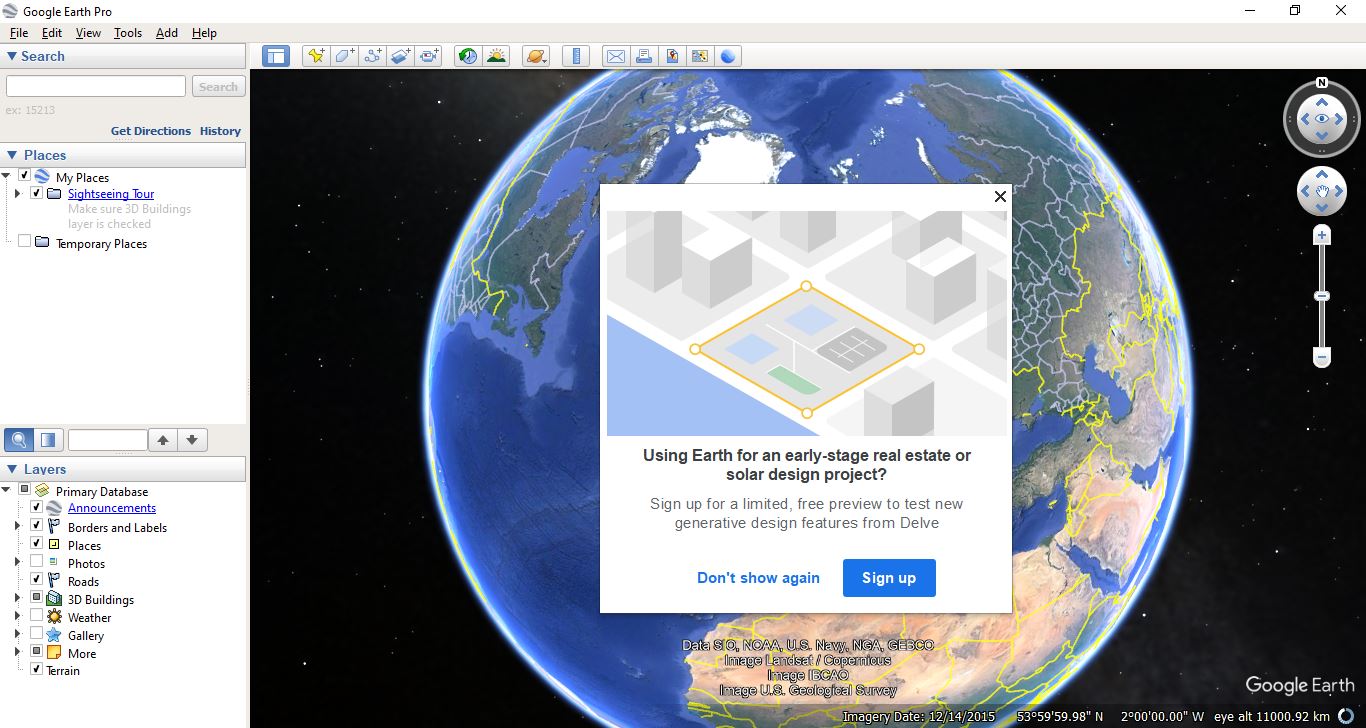This screenshot has height=728, width=1366.
Task: Open the File menu
Action: tap(19, 33)
